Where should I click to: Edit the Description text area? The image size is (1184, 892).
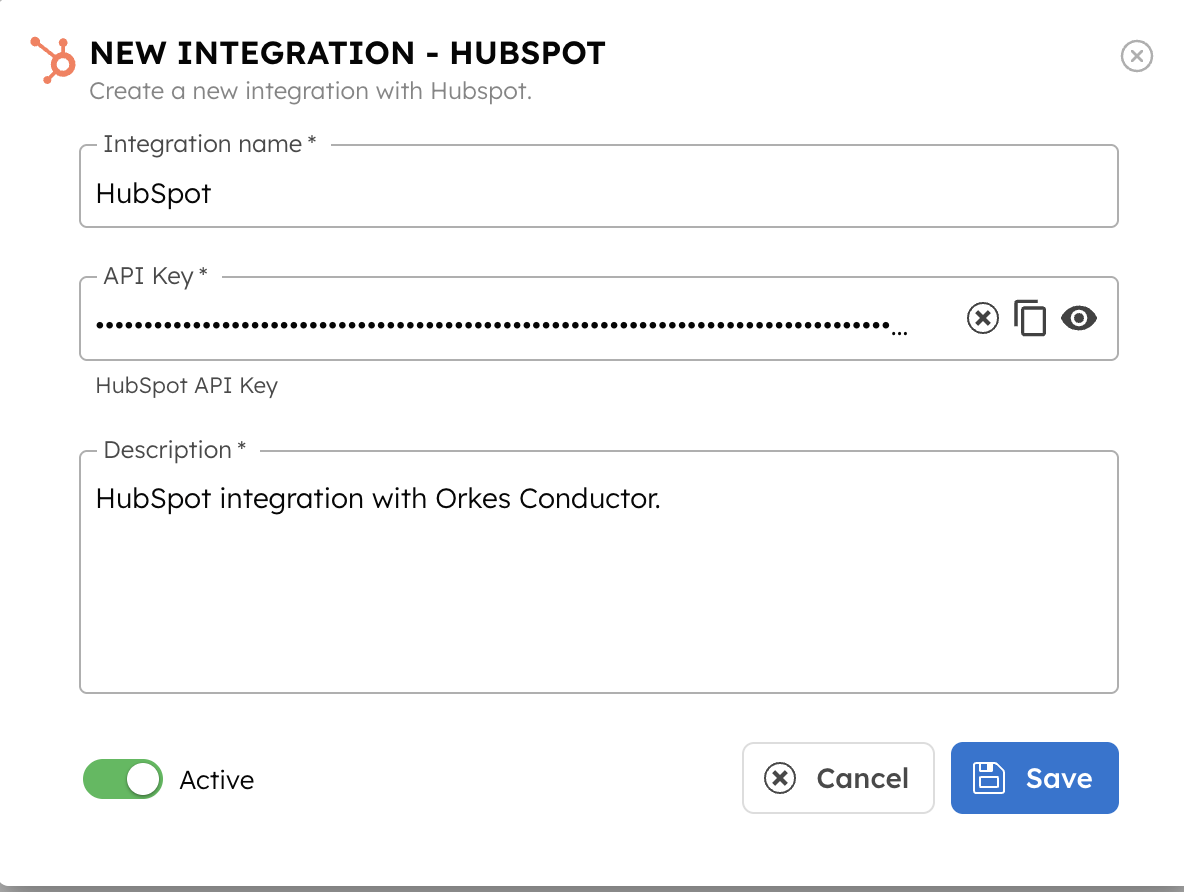(599, 572)
